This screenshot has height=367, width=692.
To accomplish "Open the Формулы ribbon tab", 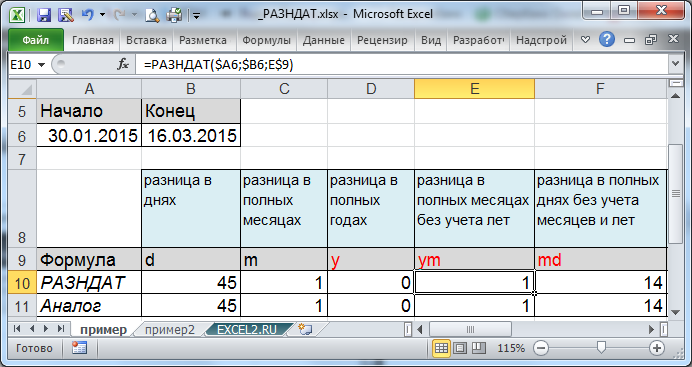I will click(x=267, y=41).
